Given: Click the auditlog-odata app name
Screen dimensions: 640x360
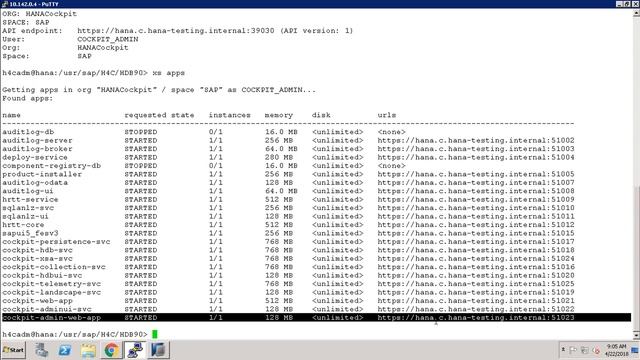Looking at the screenshot, I should pos(35,182).
